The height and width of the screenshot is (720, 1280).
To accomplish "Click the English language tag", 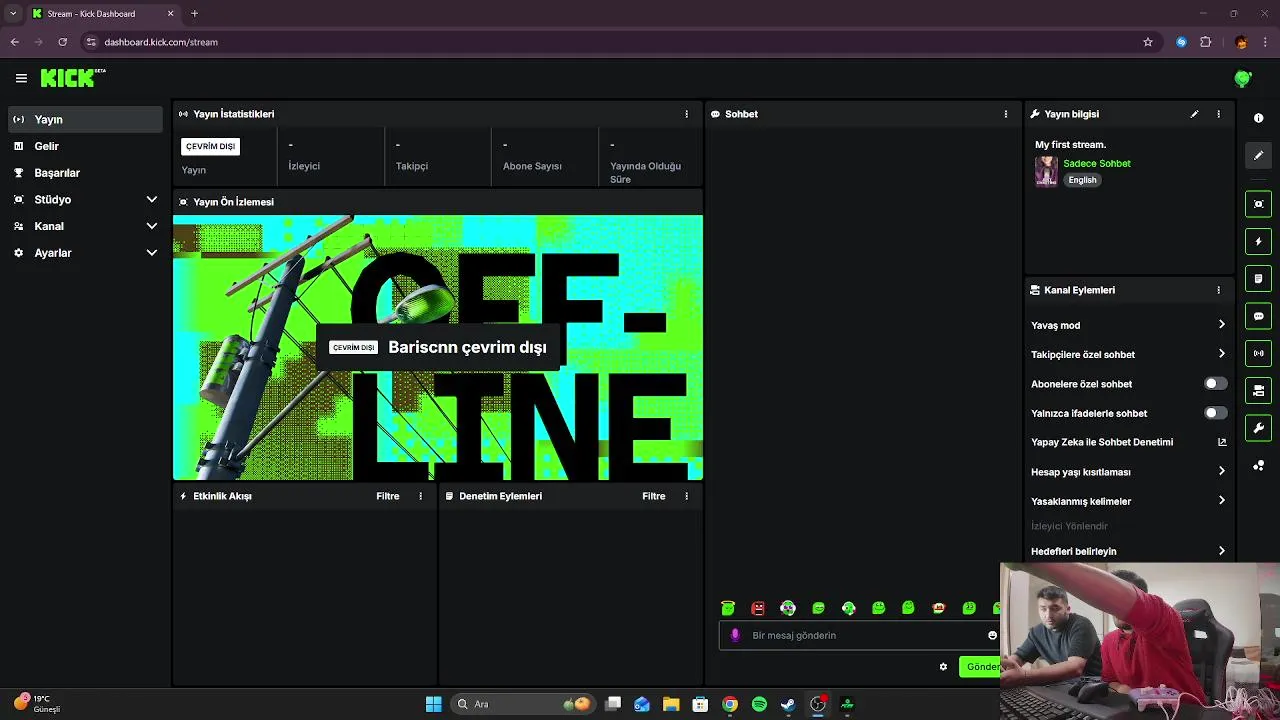I will (1082, 180).
